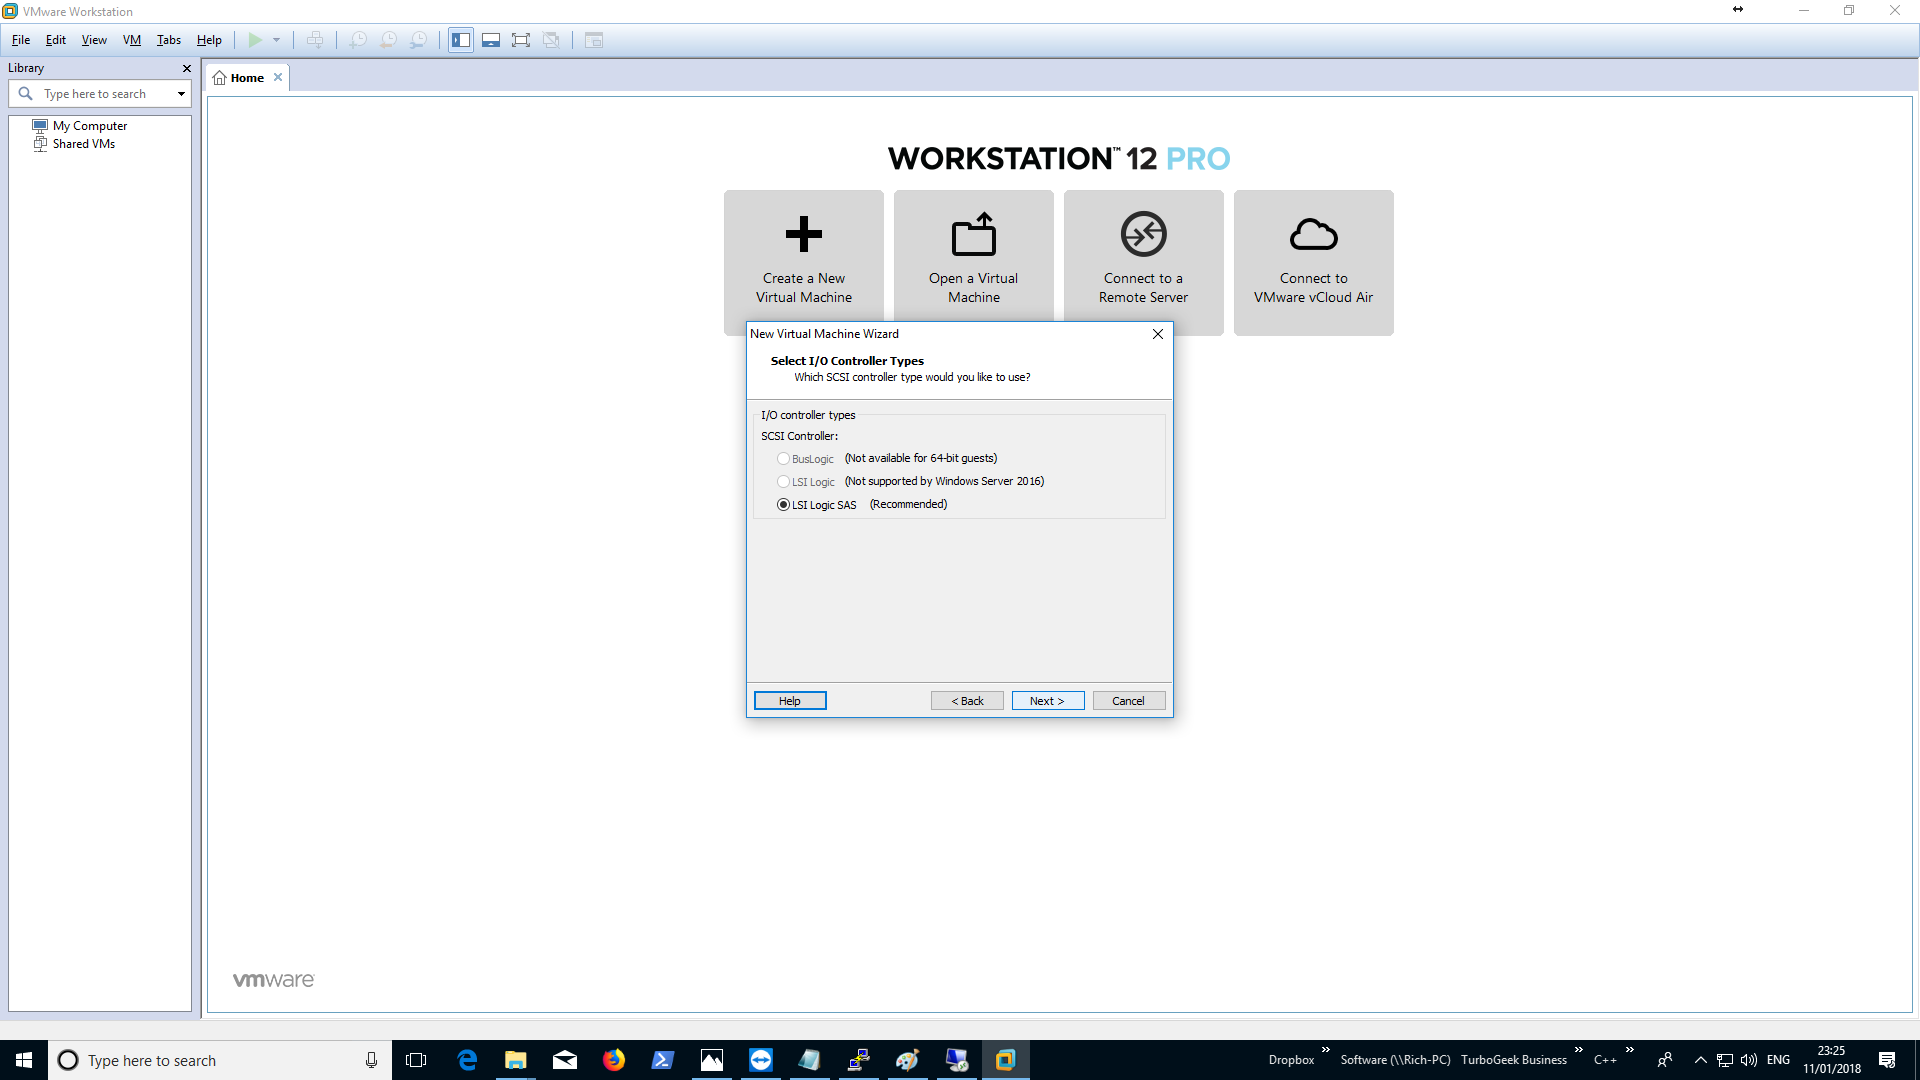
Task: Click the ENG language indicator
Action: [x=1778, y=1060]
